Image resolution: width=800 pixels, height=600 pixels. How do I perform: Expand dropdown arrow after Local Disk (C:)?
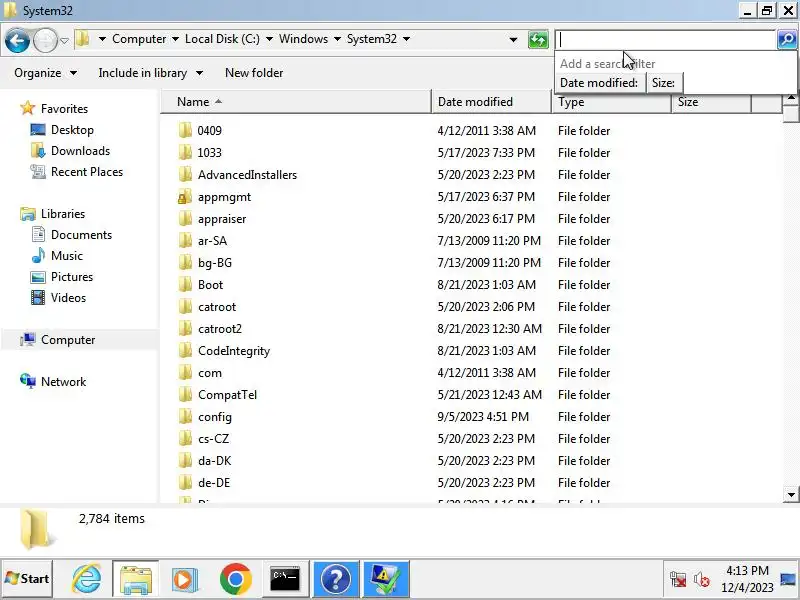tap(269, 39)
